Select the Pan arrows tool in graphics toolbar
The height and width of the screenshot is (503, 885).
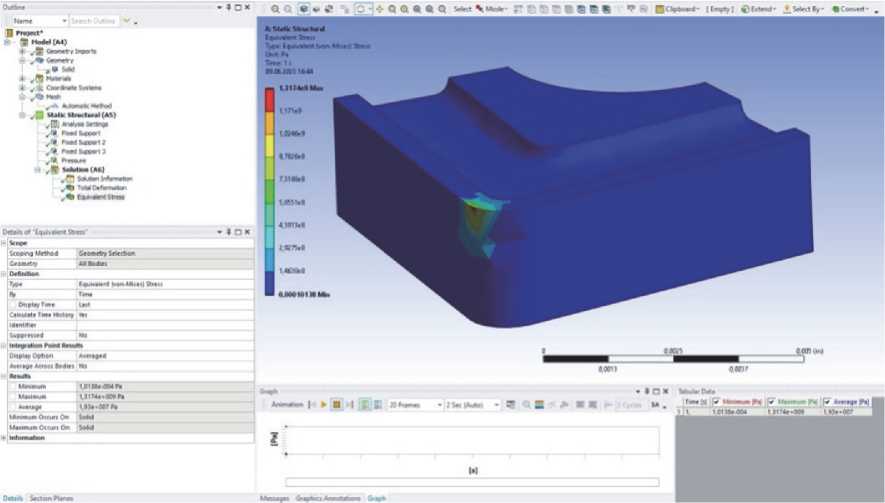(x=379, y=9)
